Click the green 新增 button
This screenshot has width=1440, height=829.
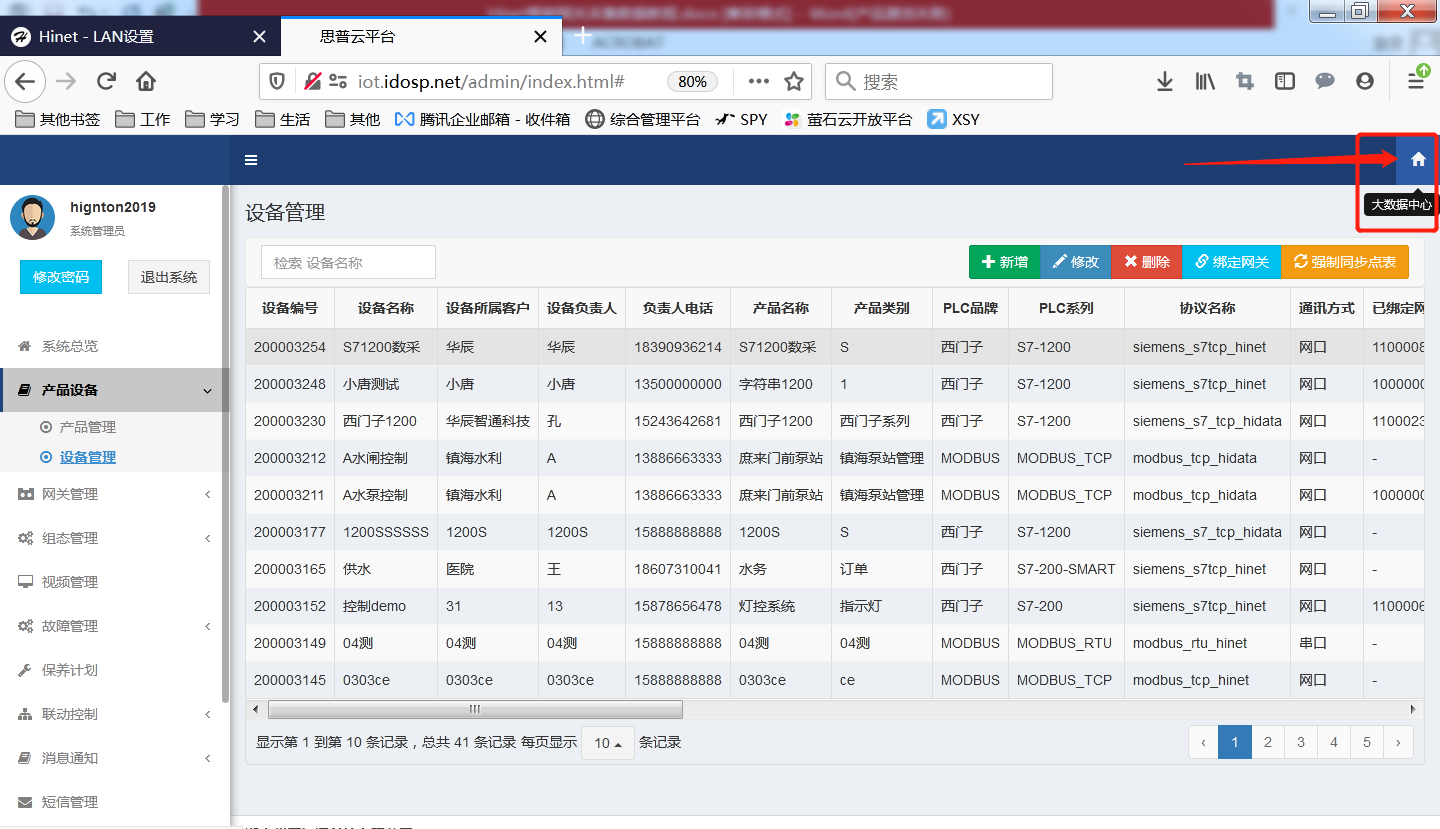(x=1004, y=261)
